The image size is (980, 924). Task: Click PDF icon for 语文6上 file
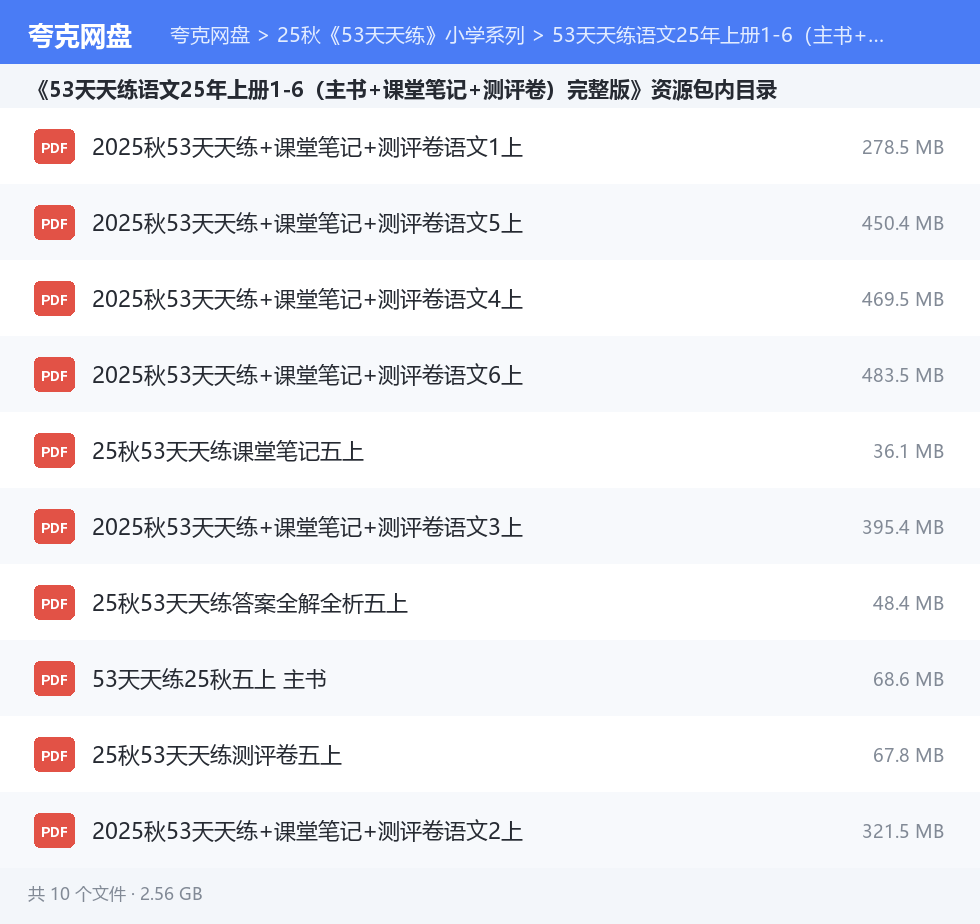tap(54, 374)
